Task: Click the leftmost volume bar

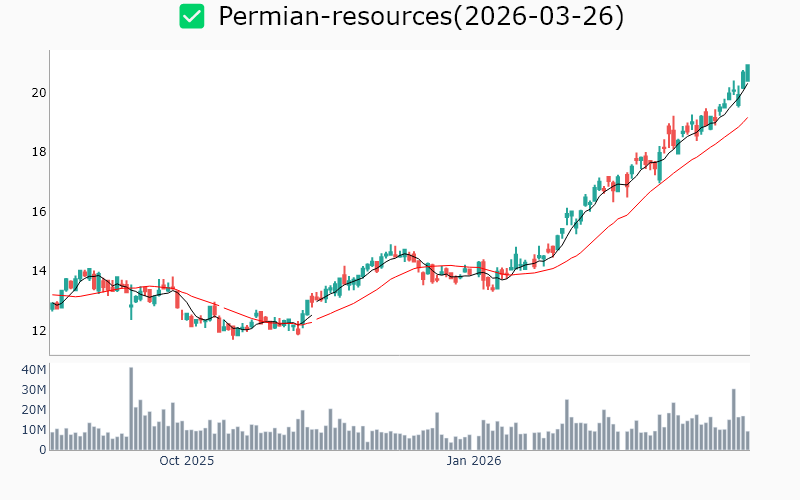Action: pyautogui.click(x=53, y=441)
